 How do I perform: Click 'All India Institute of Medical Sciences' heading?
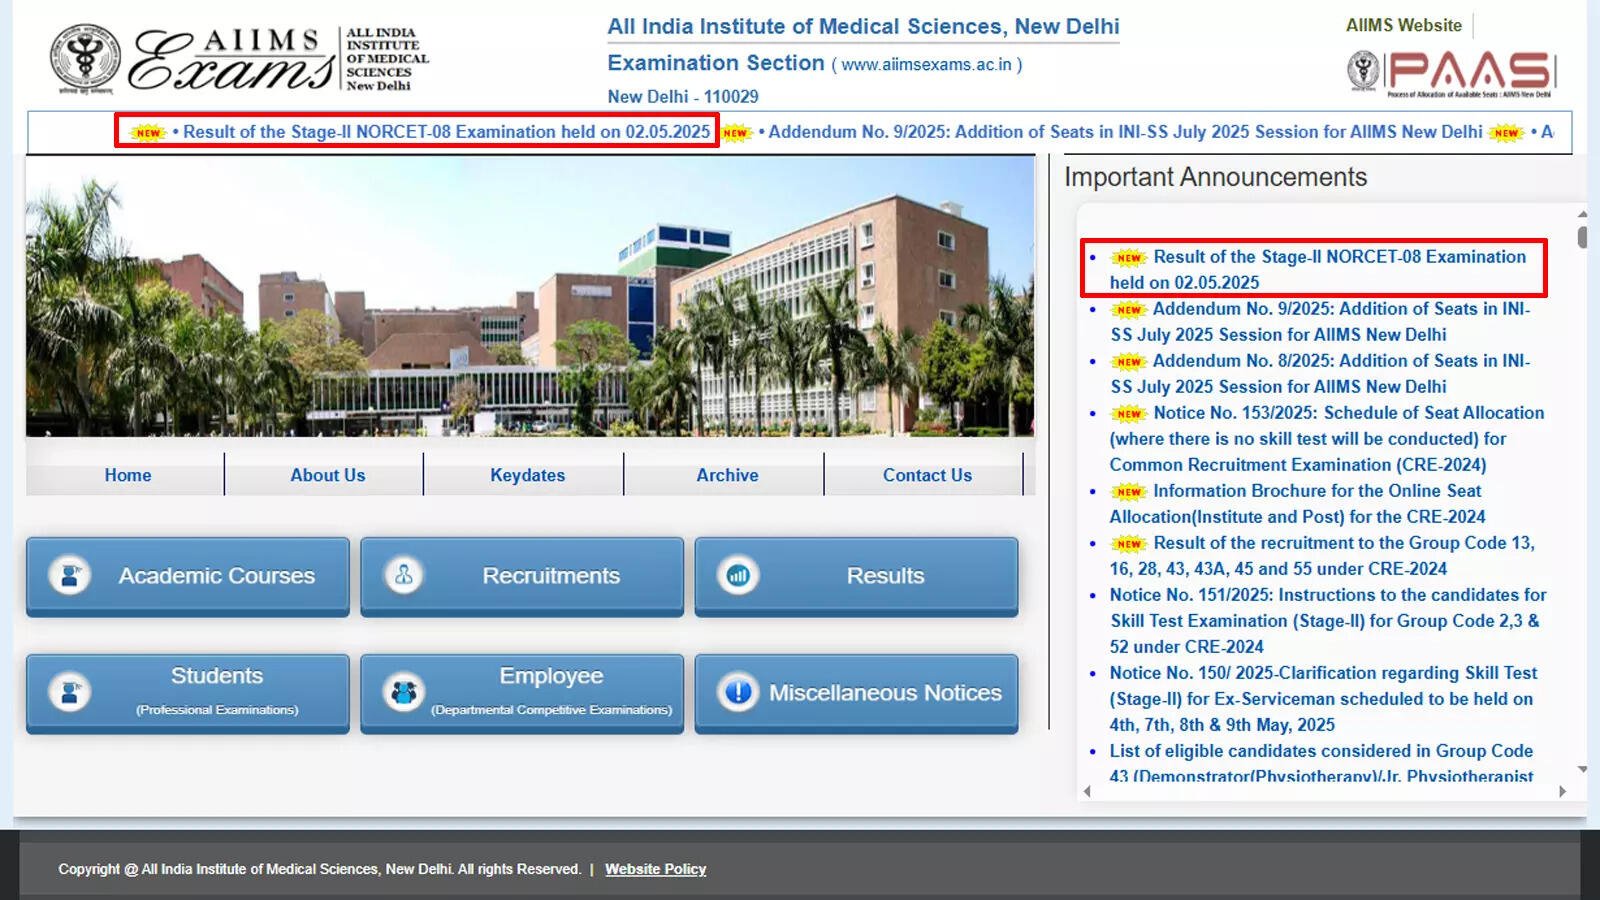pos(863,27)
